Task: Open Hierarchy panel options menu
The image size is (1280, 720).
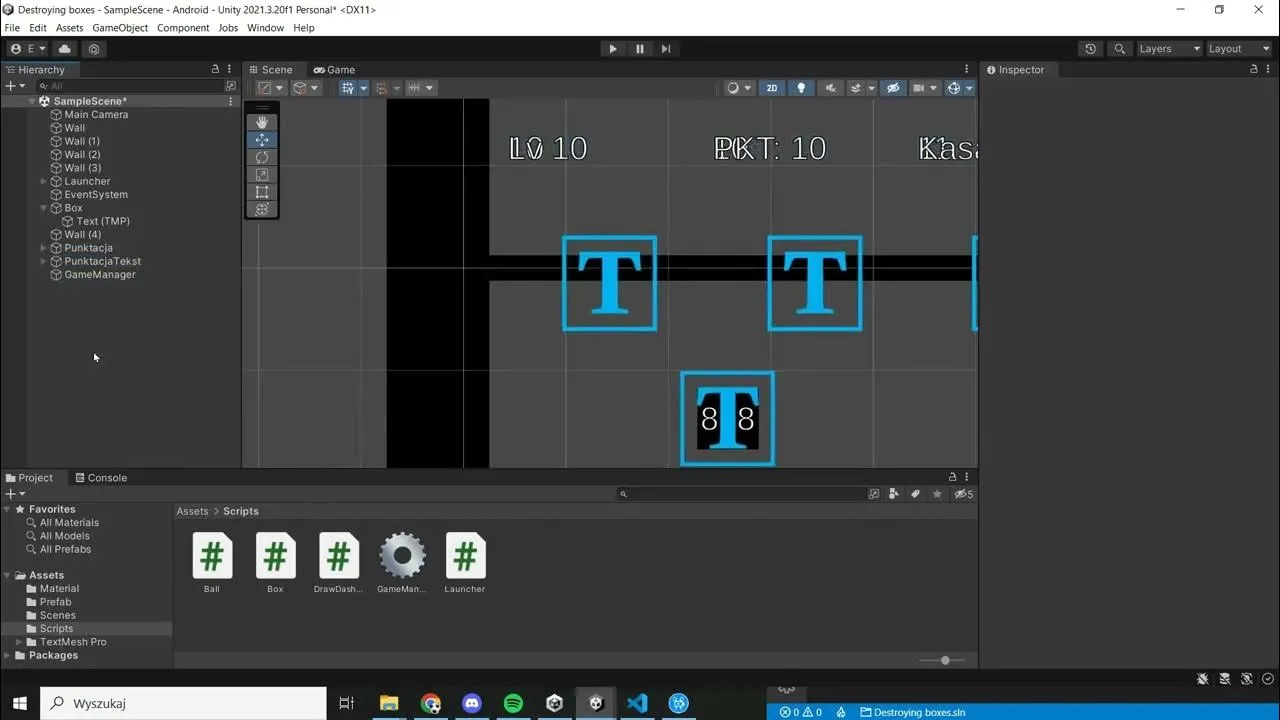Action: [x=230, y=69]
